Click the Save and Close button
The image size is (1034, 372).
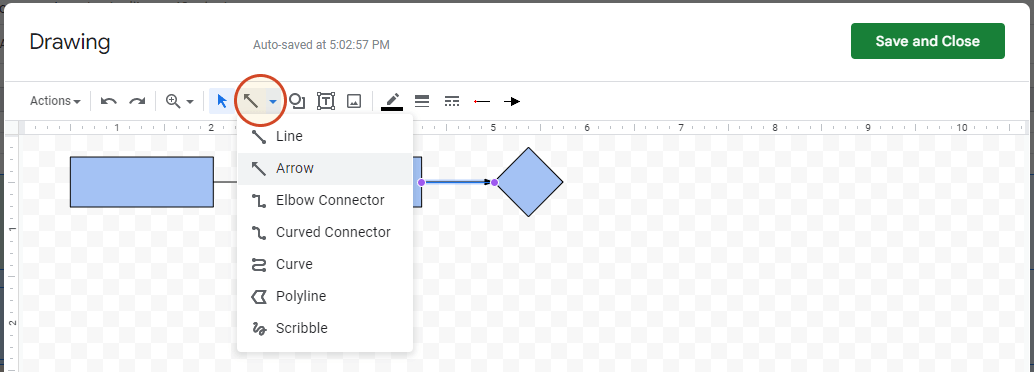click(927, 41)
